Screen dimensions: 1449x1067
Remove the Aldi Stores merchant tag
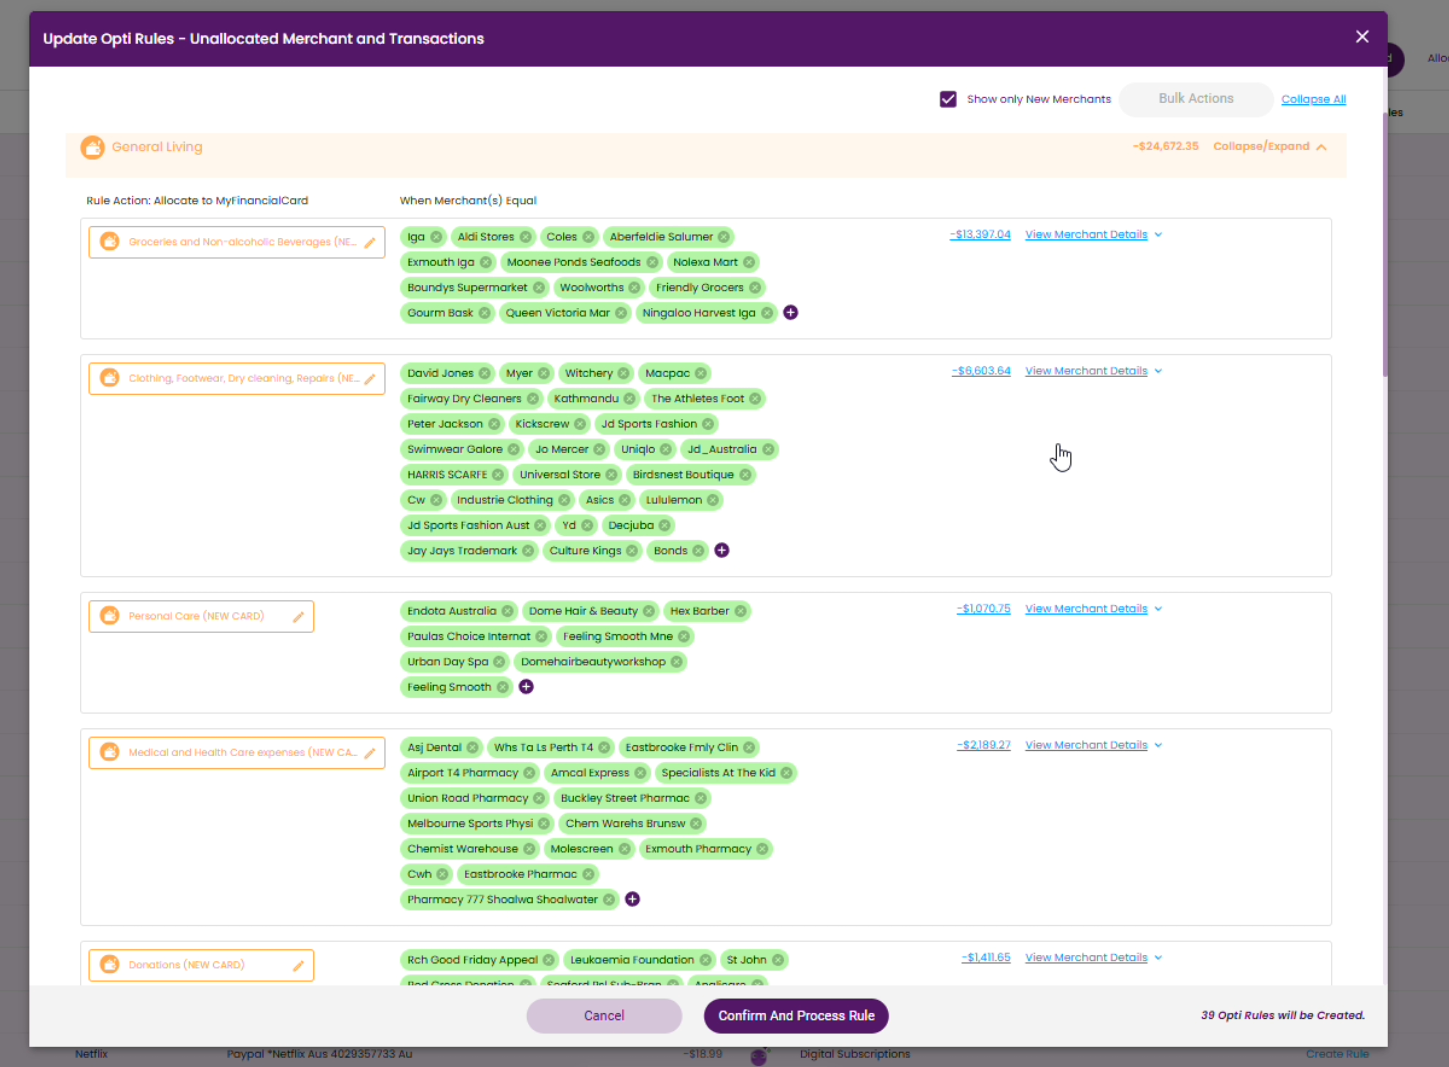[x=526, y=237]
